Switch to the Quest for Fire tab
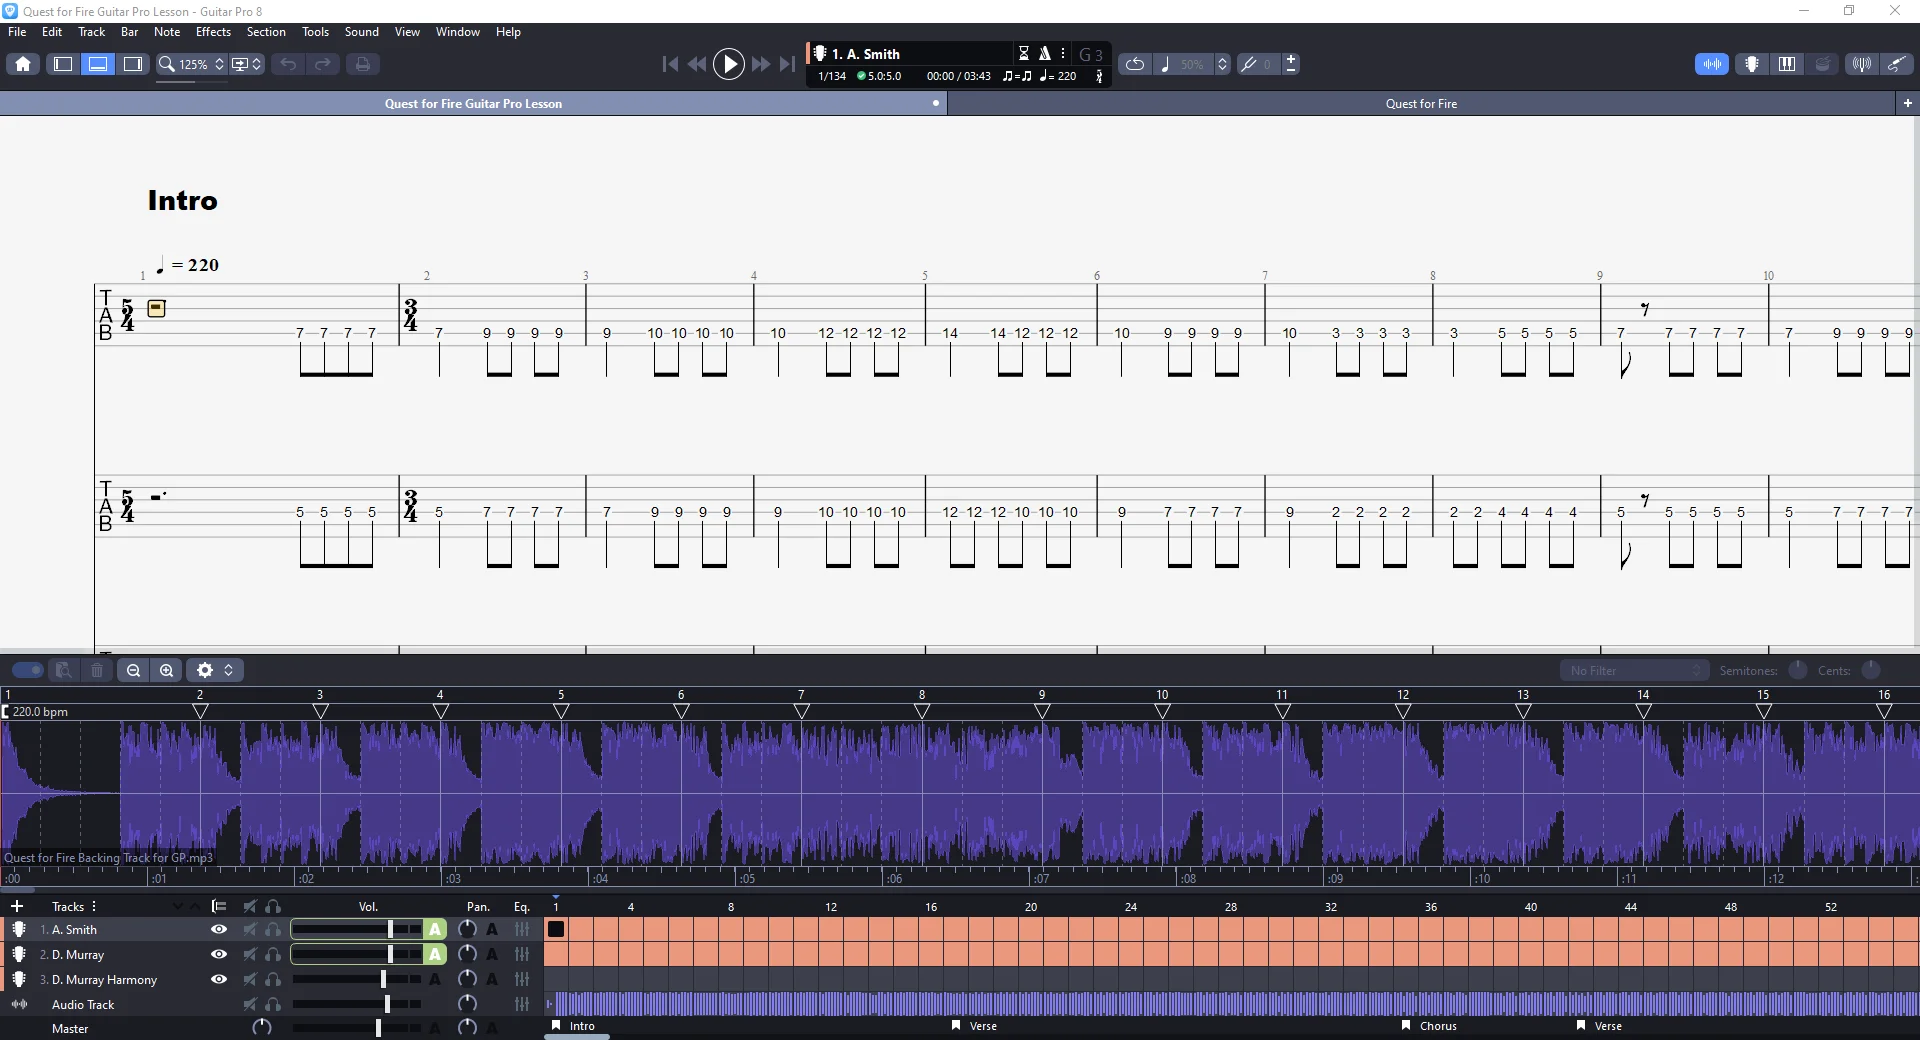 tap(1421, 103)
